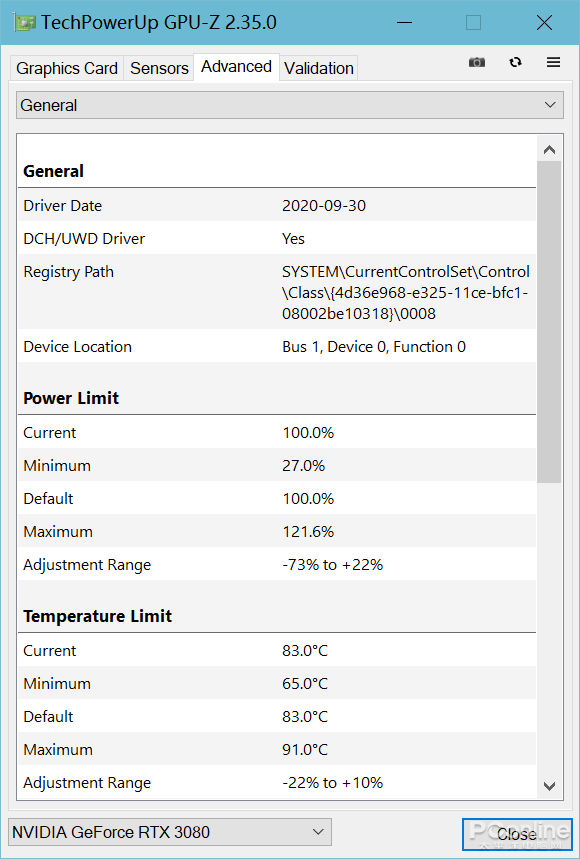This screenshot has width=580, height=859.
Task: Select the -73% to +22% adjustment range
Action: (x=332, y=565)
